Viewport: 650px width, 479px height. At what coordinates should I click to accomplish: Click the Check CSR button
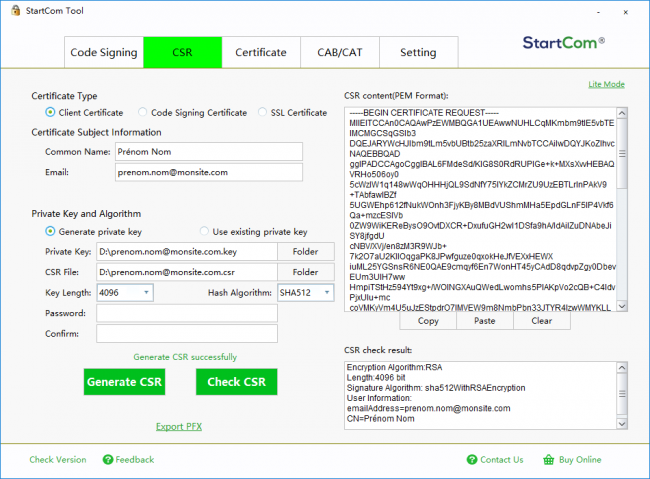tap(237, 382)
